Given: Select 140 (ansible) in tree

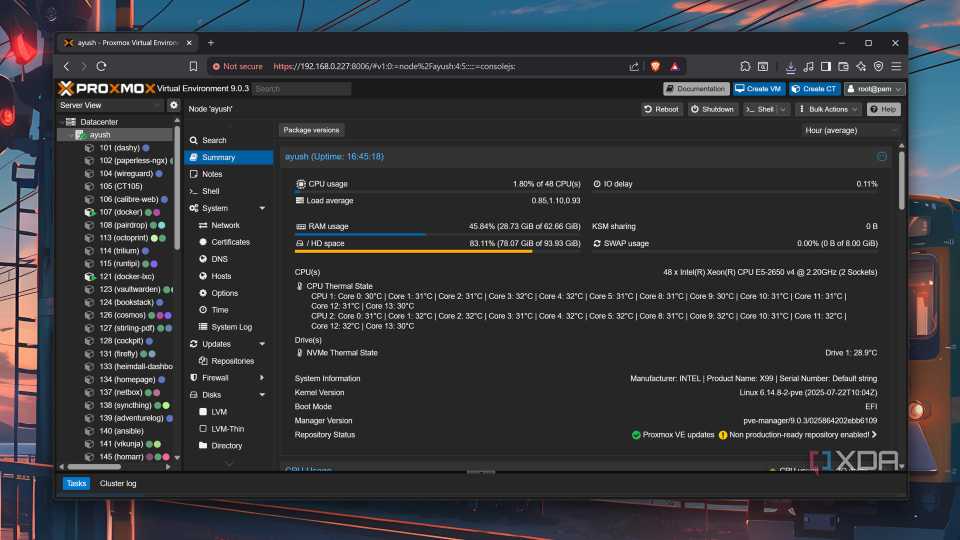Looking at the screenshot, I should pos(121,431).
